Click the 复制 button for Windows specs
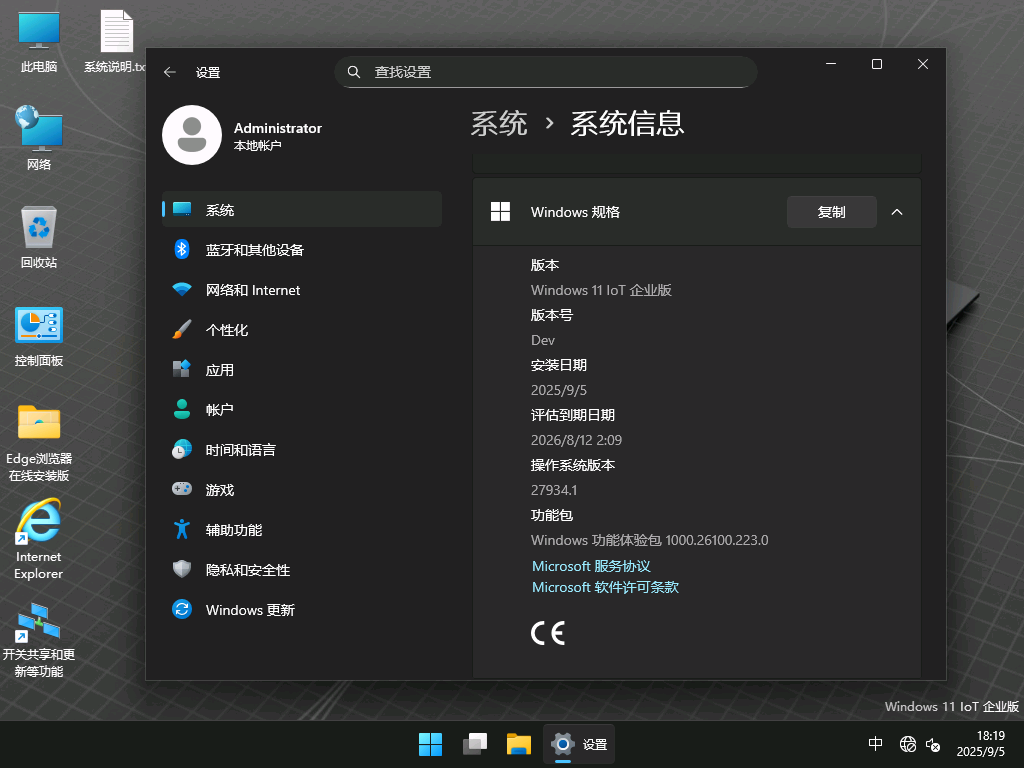The width and height of the screenshot is (1024, 768). pyautogui.click(x=831, y=212)
